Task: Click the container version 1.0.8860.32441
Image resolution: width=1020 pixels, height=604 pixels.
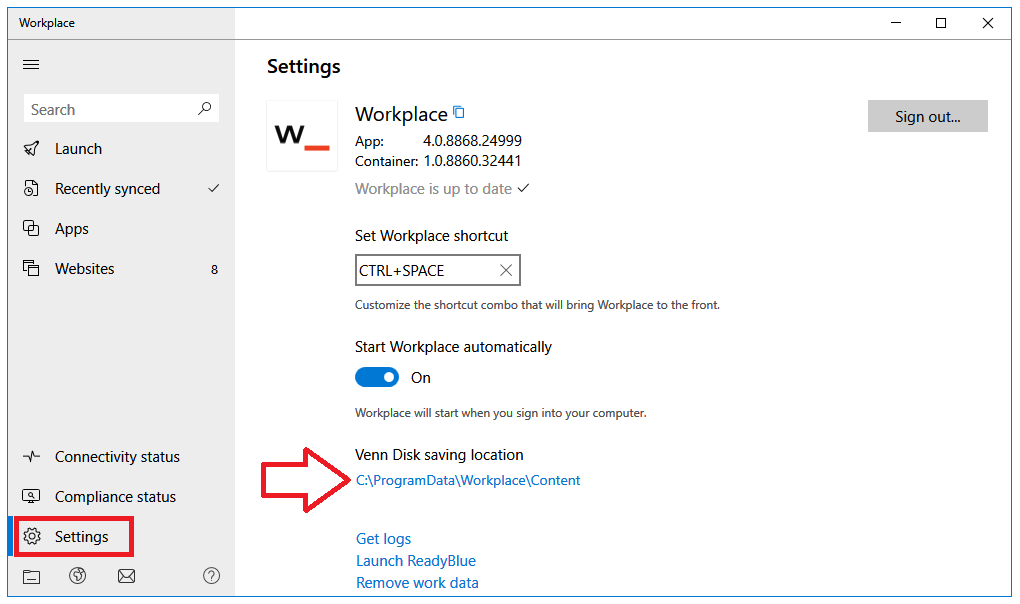Action: pyautogui.click(x=472, y=161)
